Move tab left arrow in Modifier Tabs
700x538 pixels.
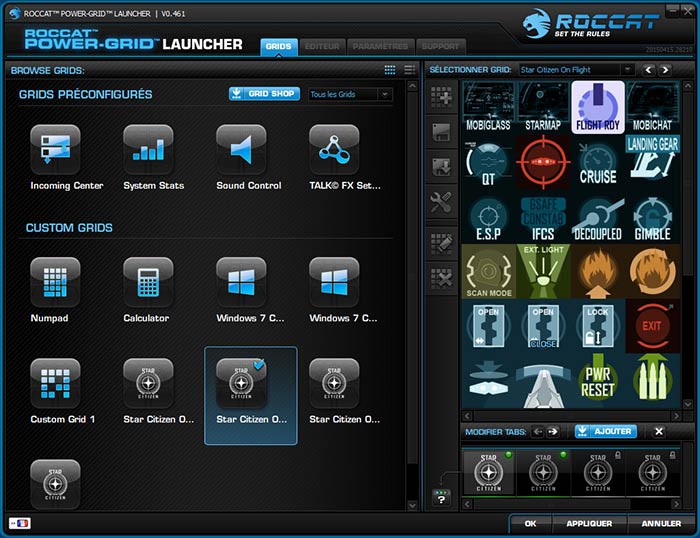click(538, 432)
